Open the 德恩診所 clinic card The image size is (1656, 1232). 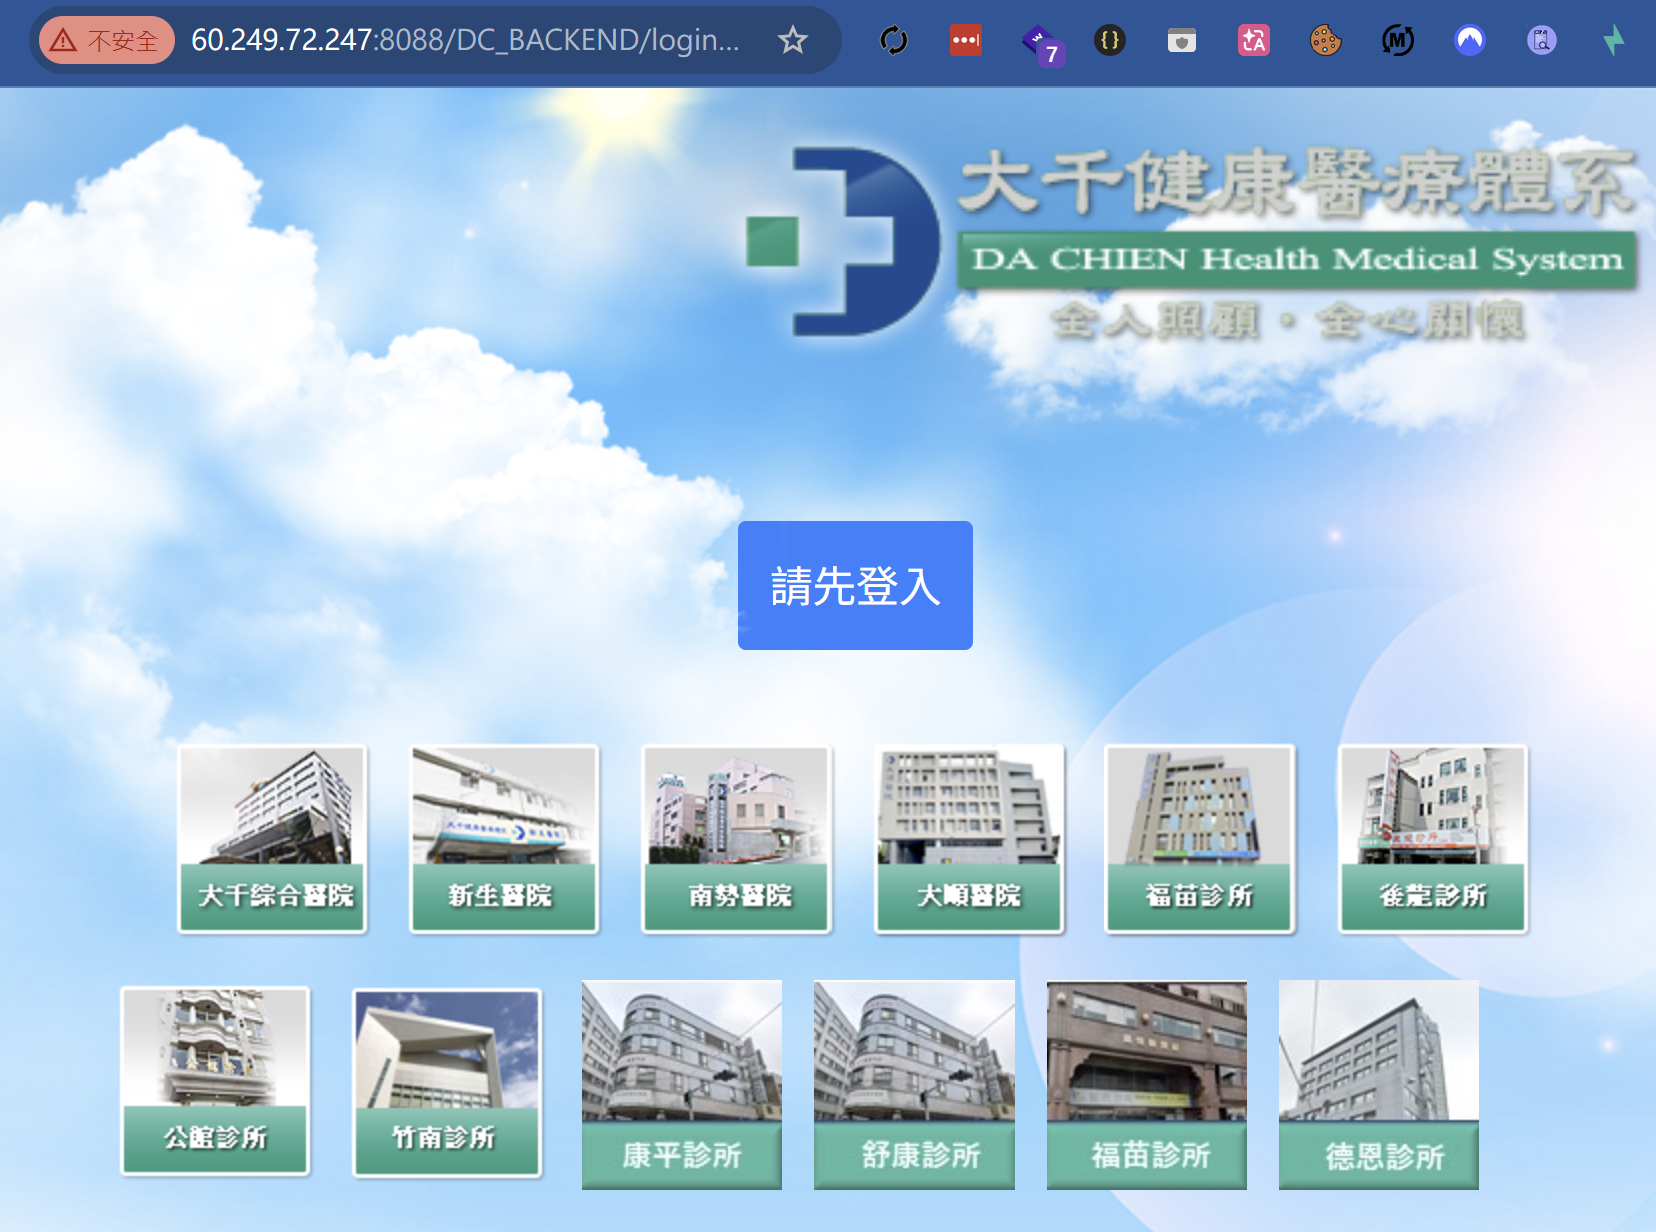(x=1379, y=1085)
